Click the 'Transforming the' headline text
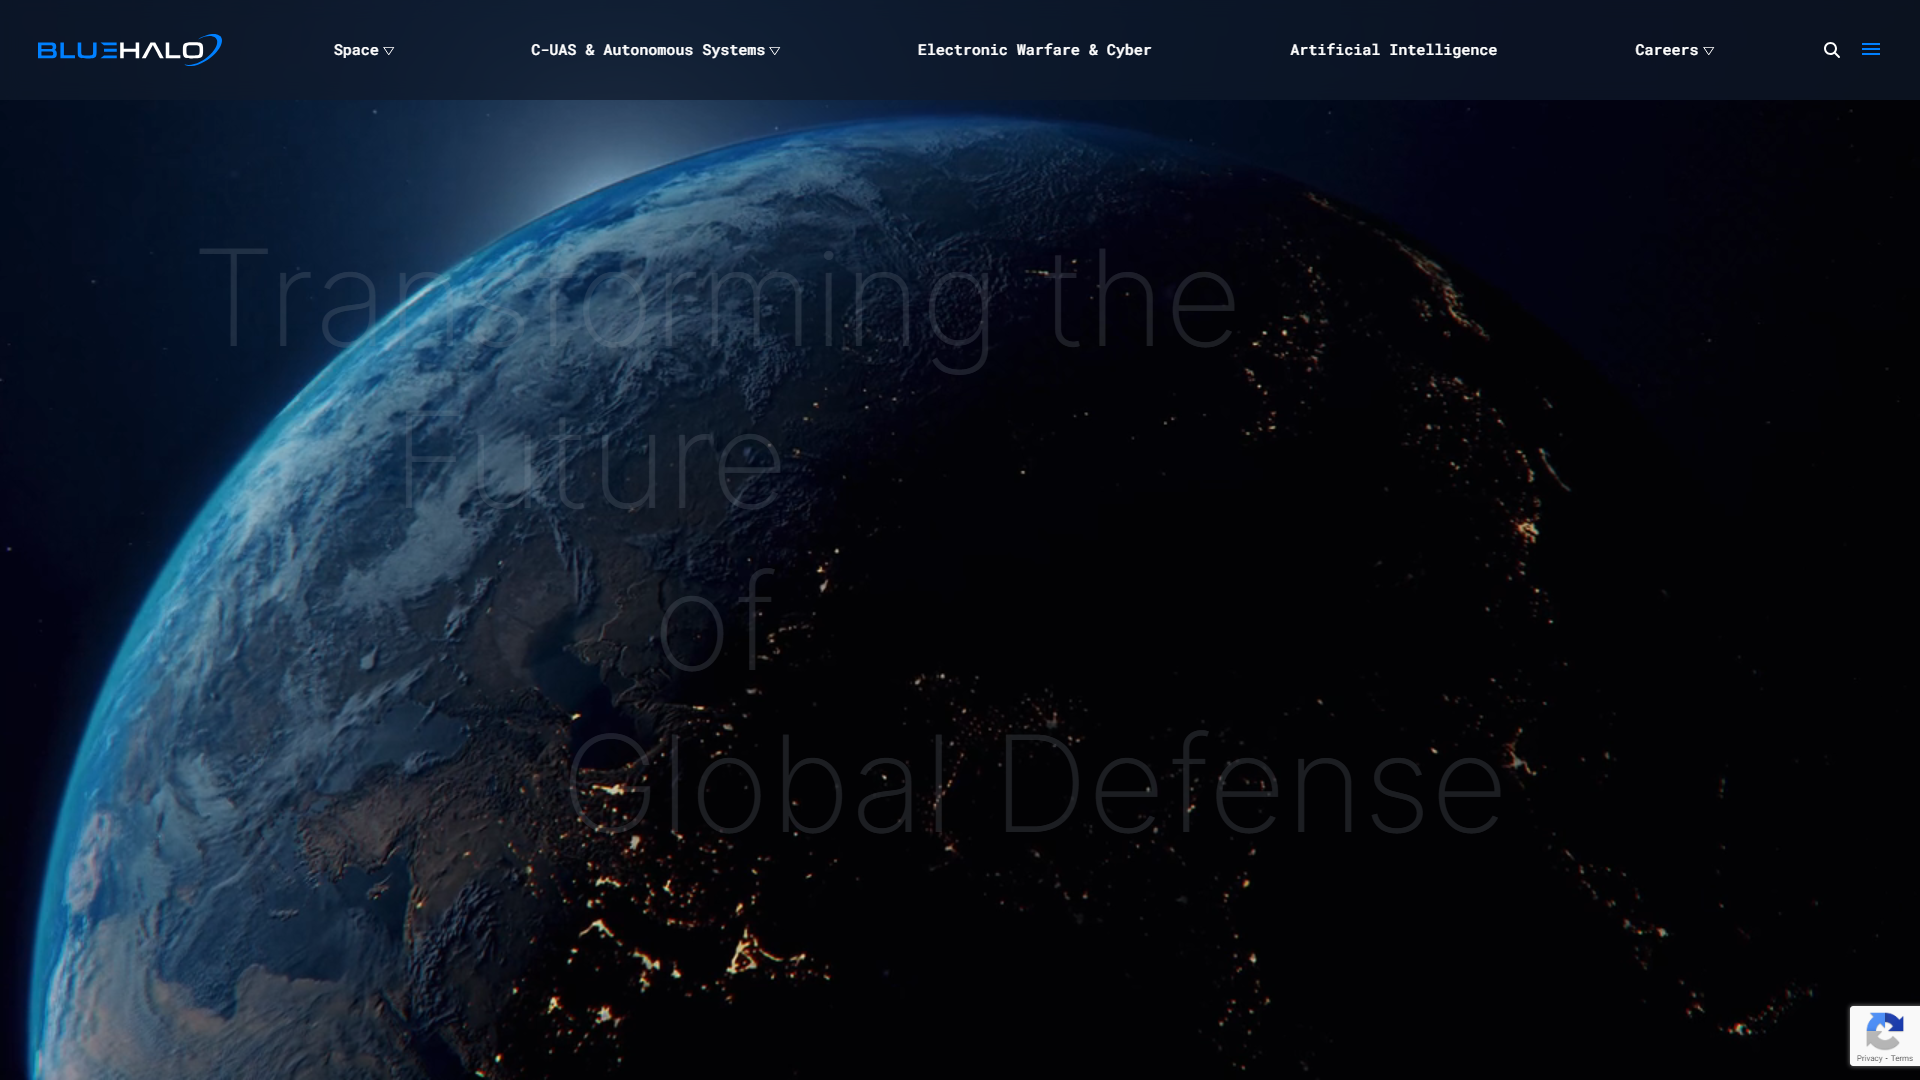 717,300
